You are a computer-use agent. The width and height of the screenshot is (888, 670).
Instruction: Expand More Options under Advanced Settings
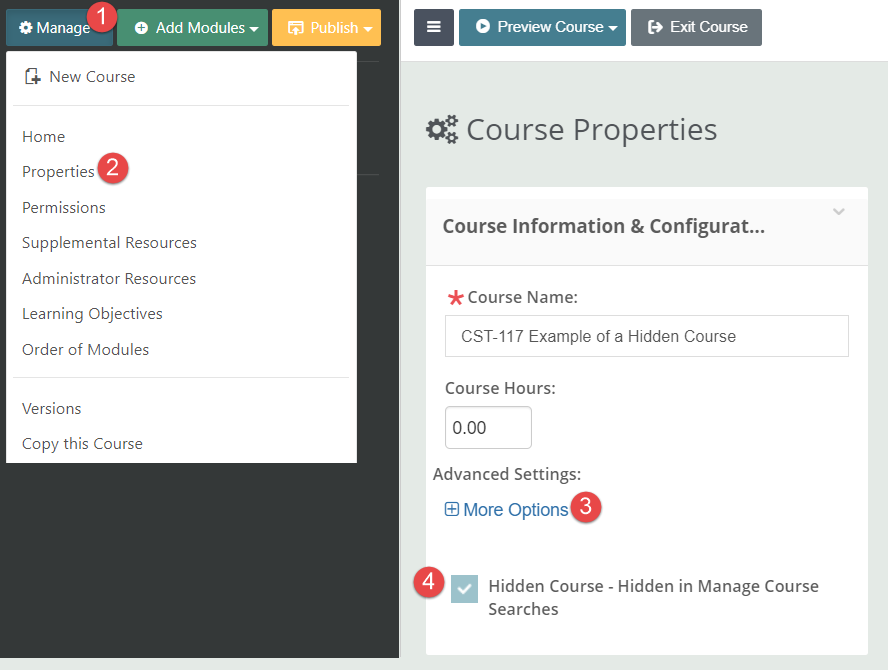[x=514, y=509]
